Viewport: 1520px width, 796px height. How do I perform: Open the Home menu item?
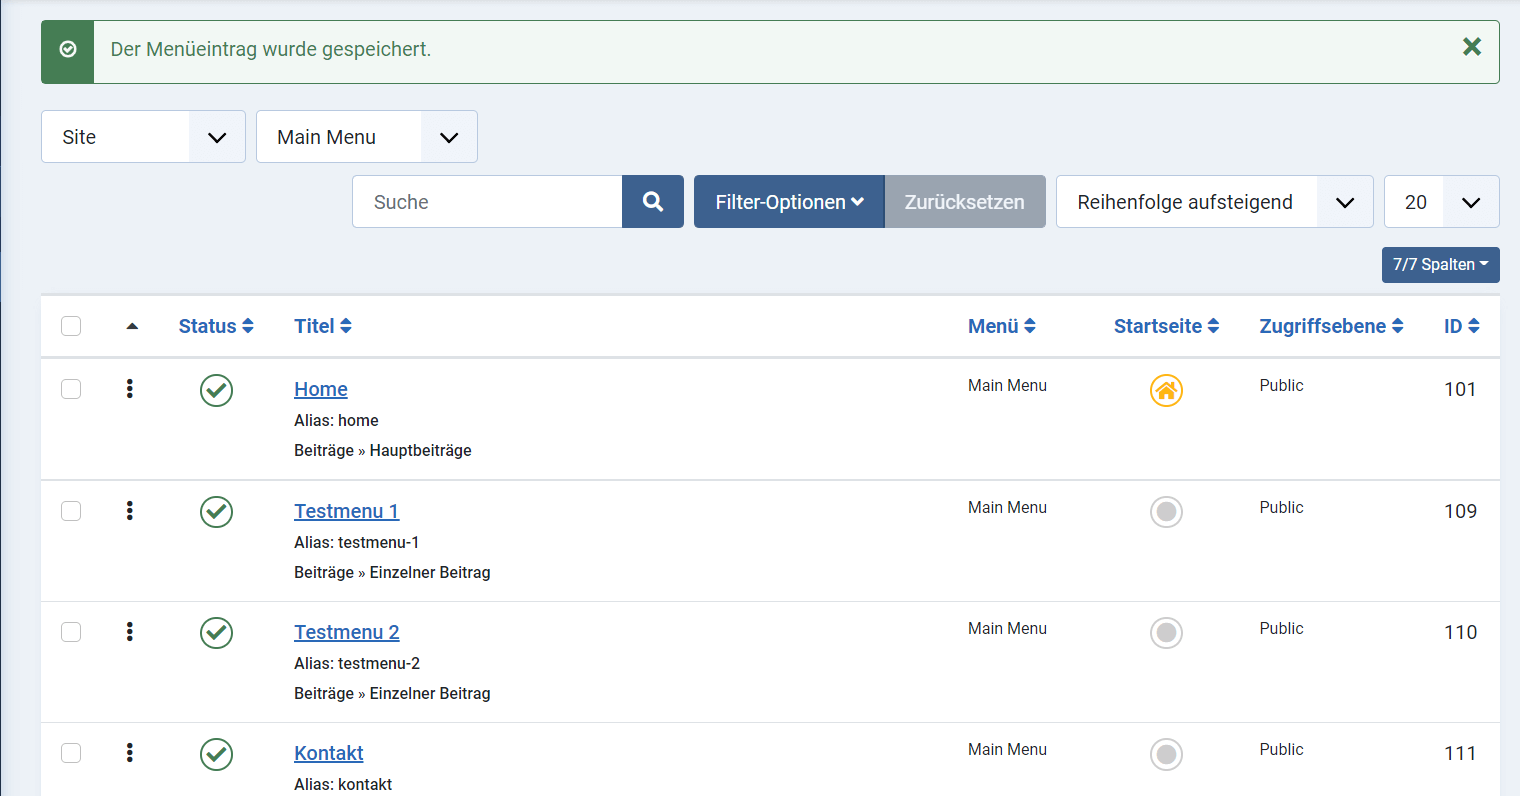(321, 389)
